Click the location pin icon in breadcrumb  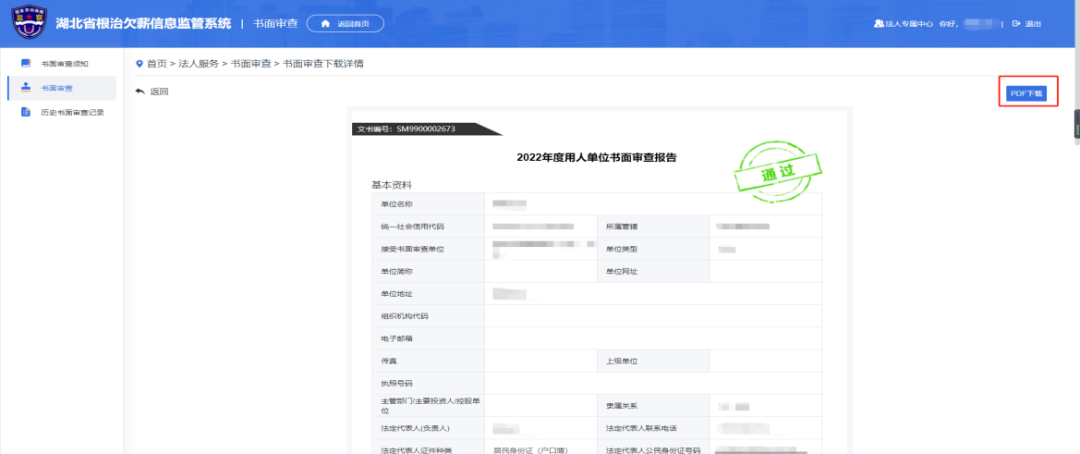pos(140,64)
